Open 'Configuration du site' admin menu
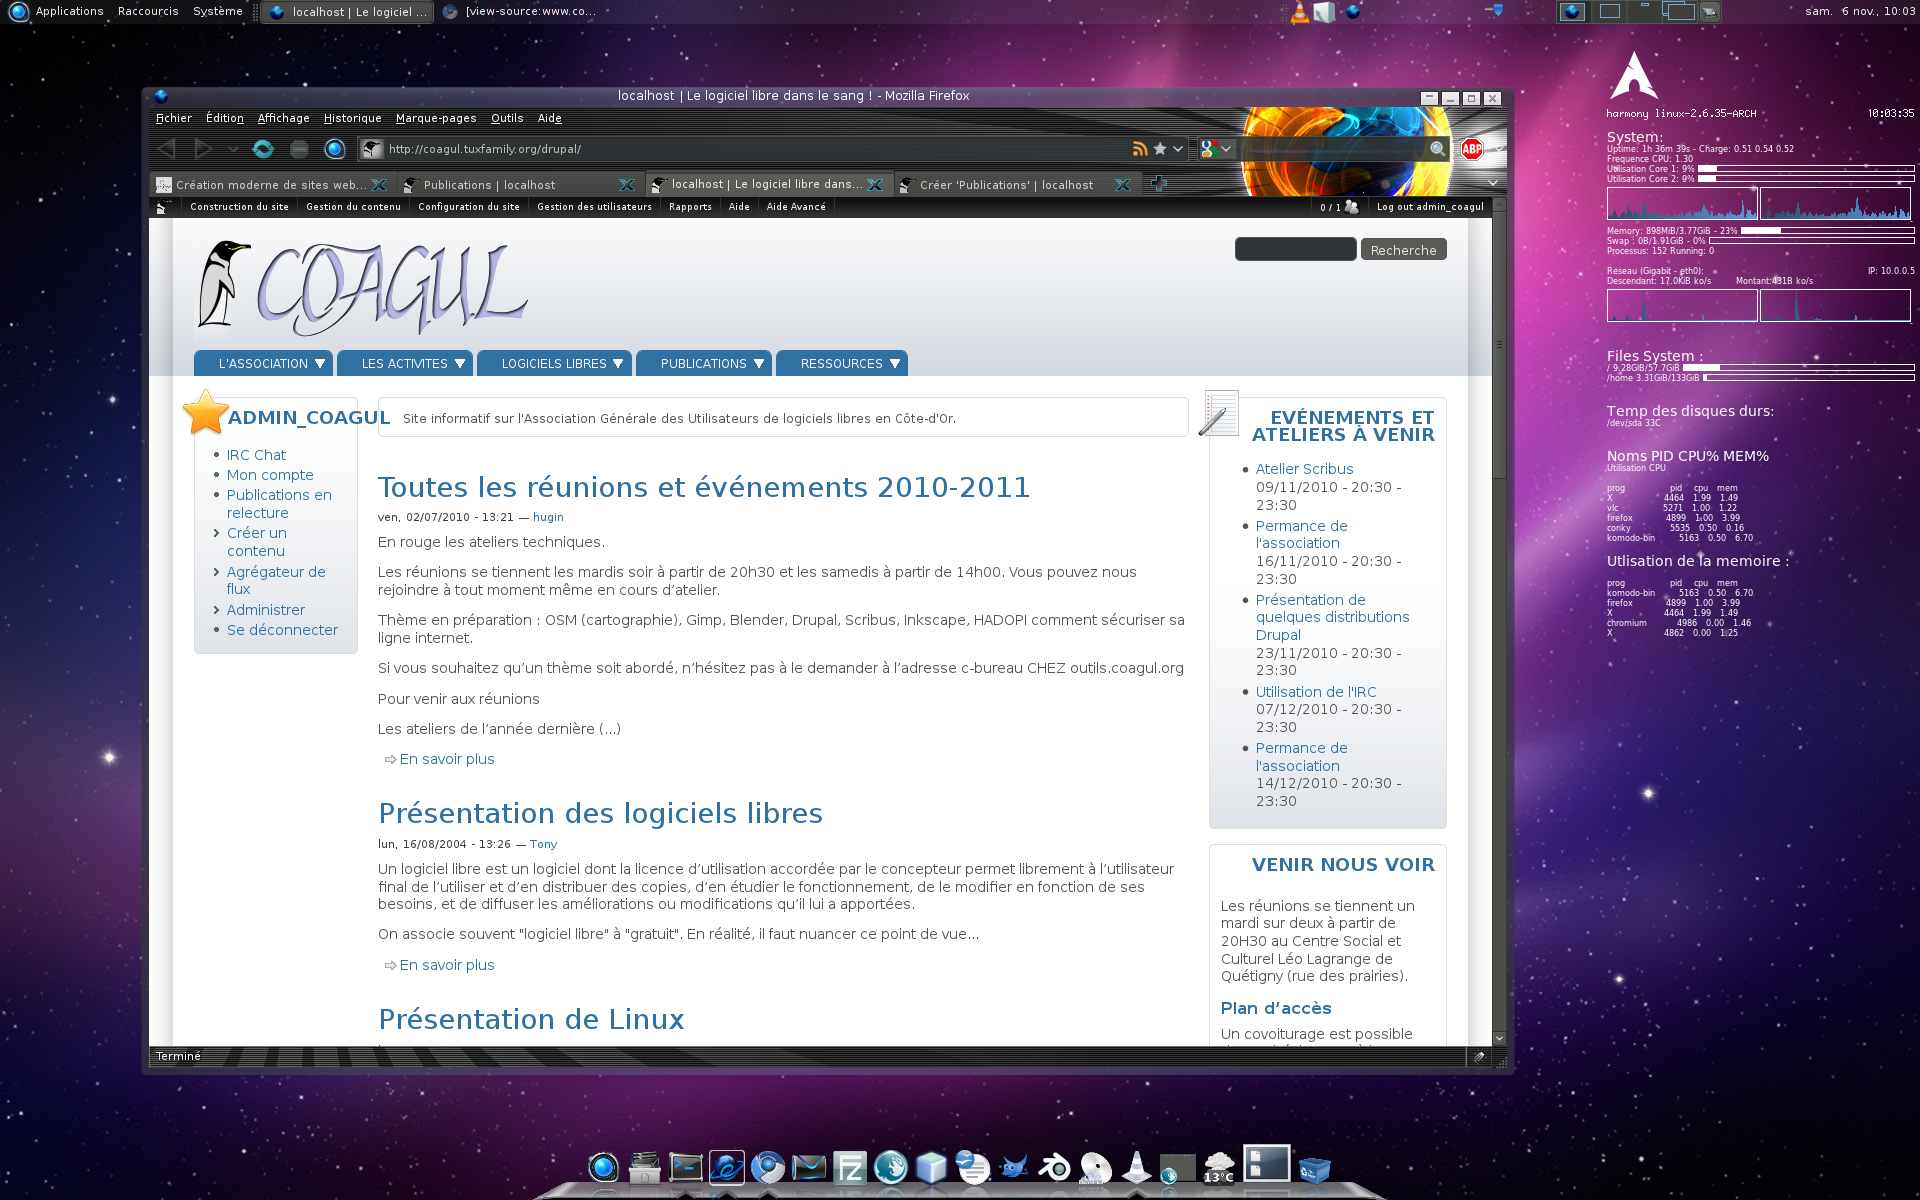Image resolution: width=1920 pixels, height=1200 pixels. [x=468, y=207]
